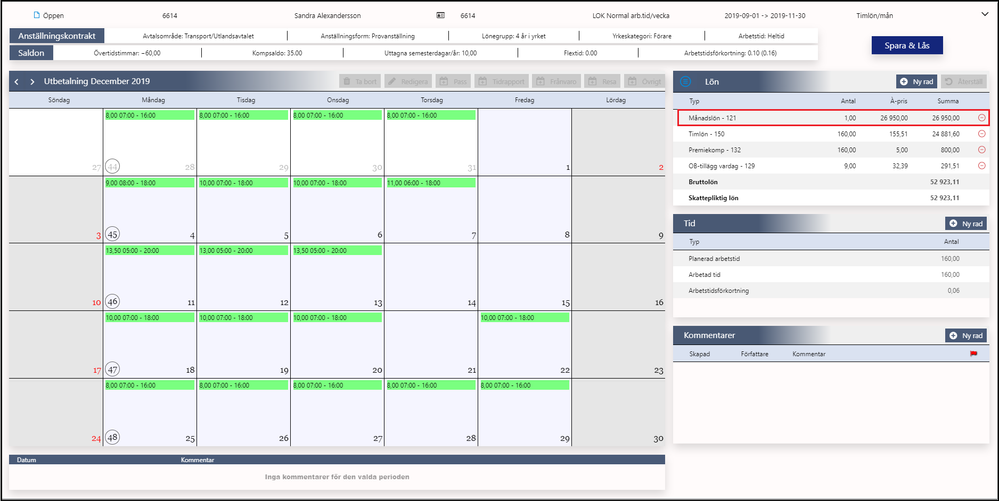Click the Öppen document status icon
Image resolution: width=999 pixels, height=501 pixels.
(36, 15)
